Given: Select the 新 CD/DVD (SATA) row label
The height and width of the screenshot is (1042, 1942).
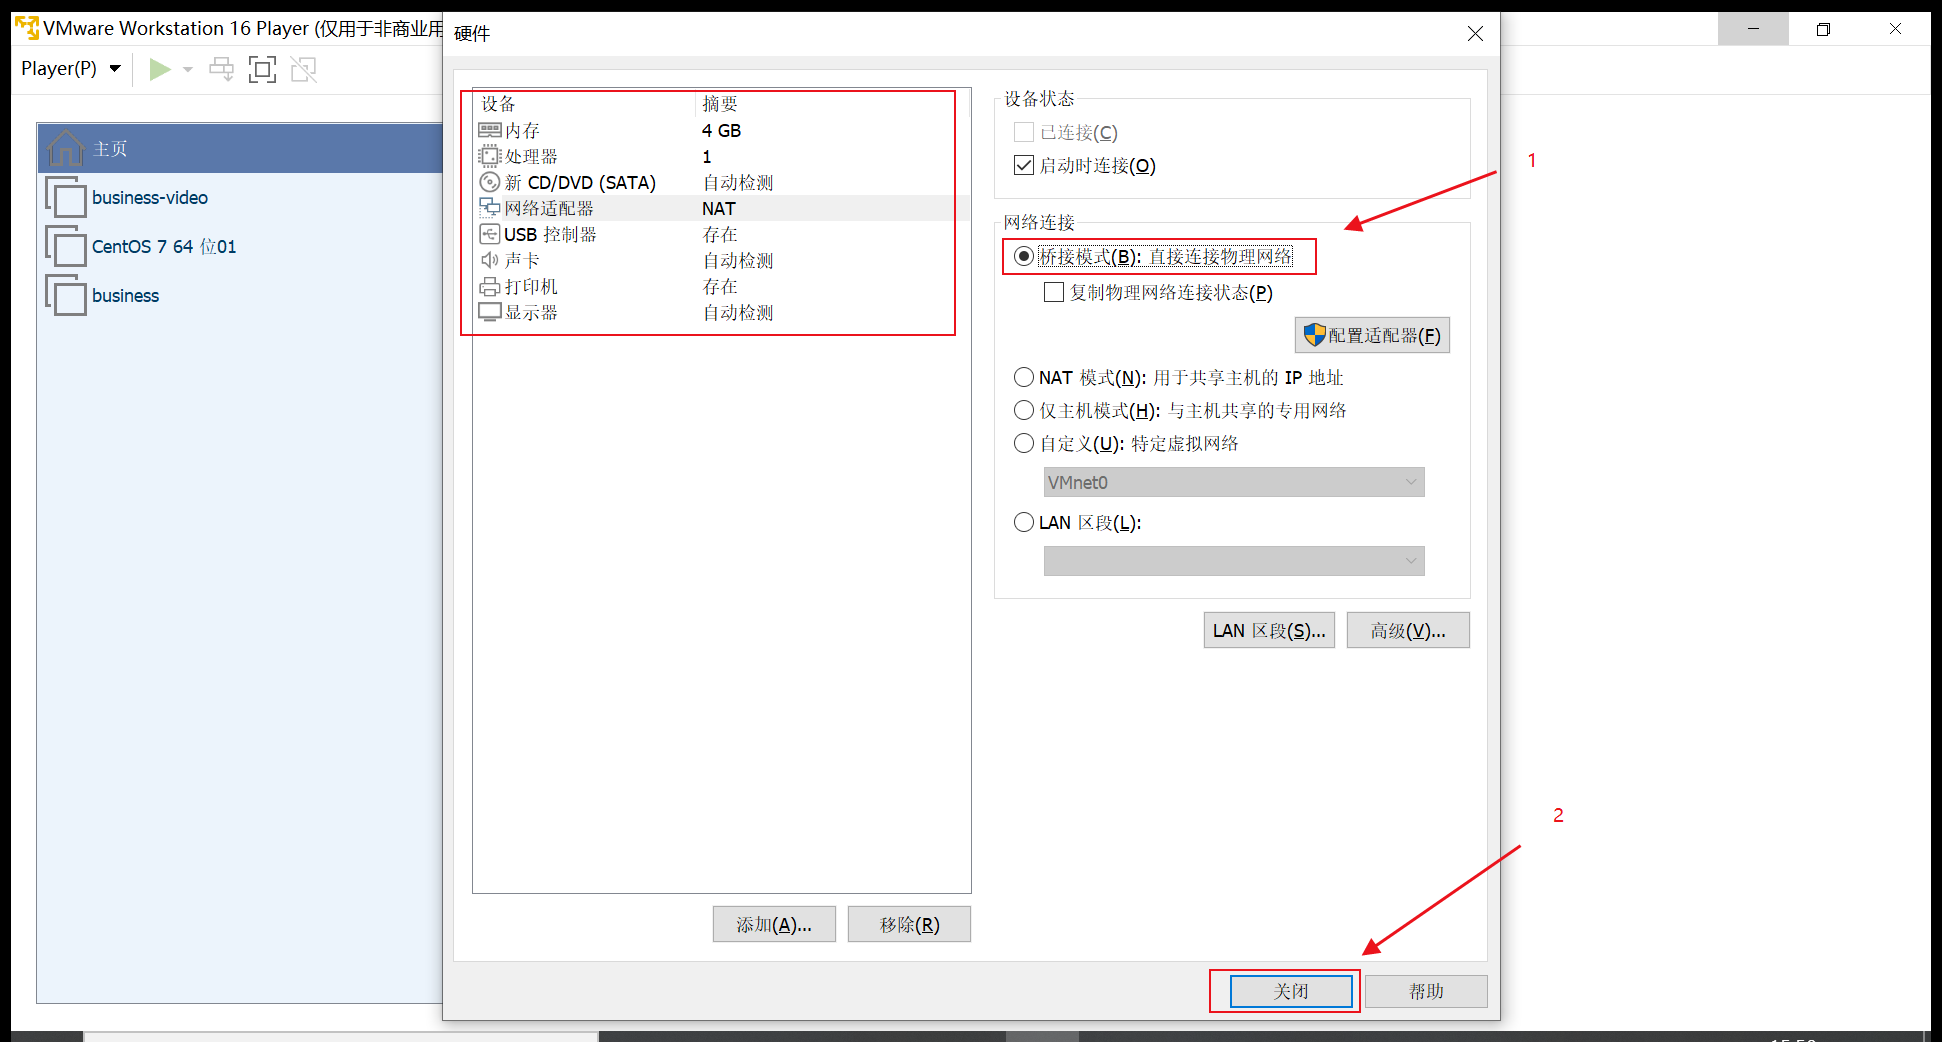Looking at the screenshot, I should tap(580, 183).
